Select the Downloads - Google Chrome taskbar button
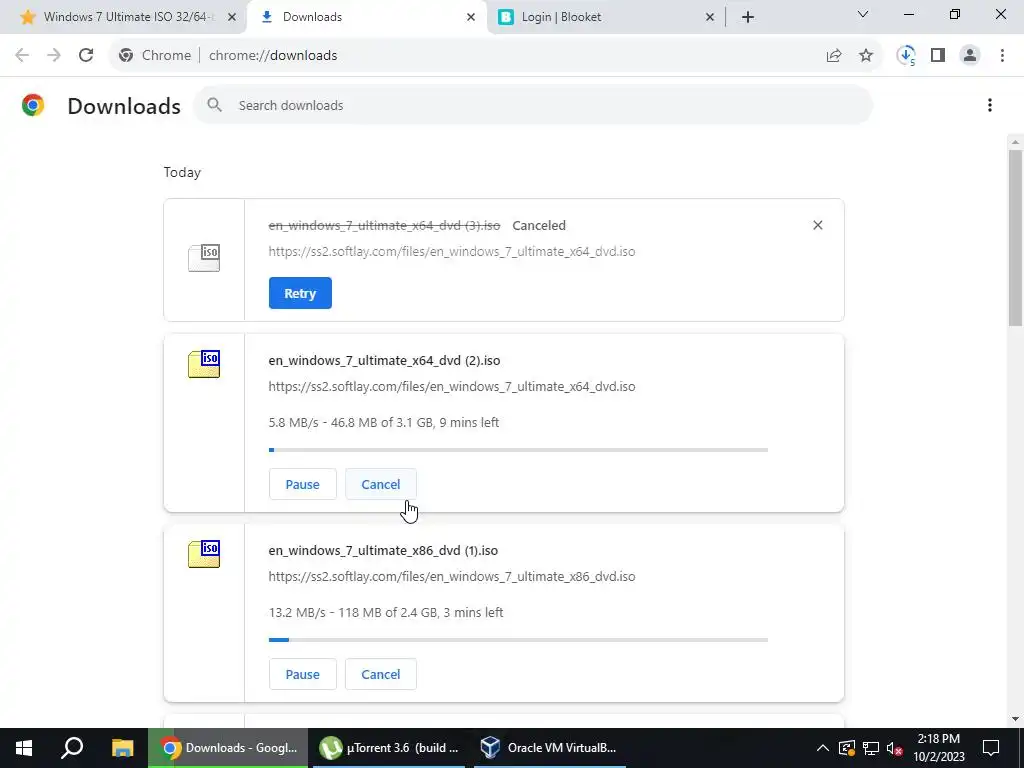 [x=229, y=748]
